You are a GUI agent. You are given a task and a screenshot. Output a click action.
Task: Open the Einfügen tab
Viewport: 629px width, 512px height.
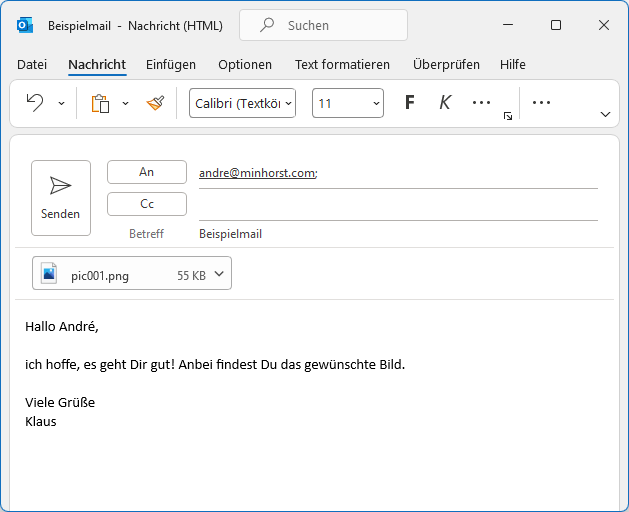click(x=171, y=65)
